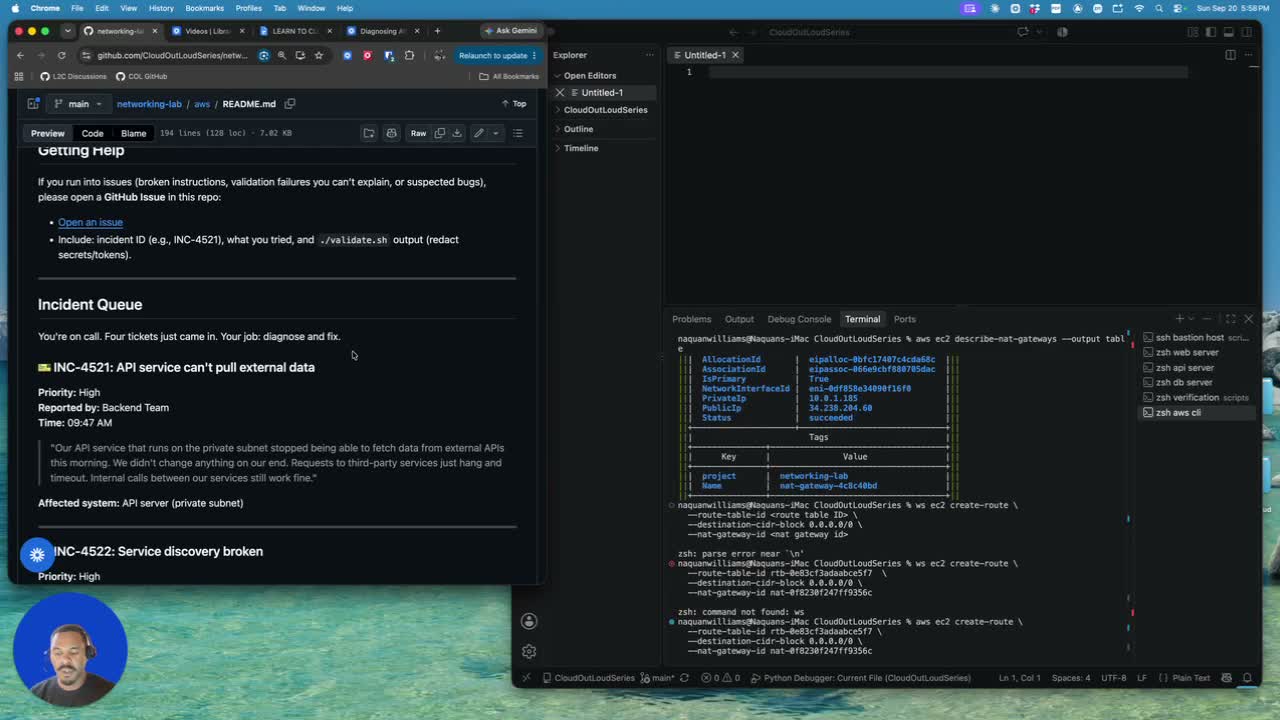Screen dimensions: 1280x720
Task: Copy the README.md file path on GitHub
Action: tap(290, 104)
